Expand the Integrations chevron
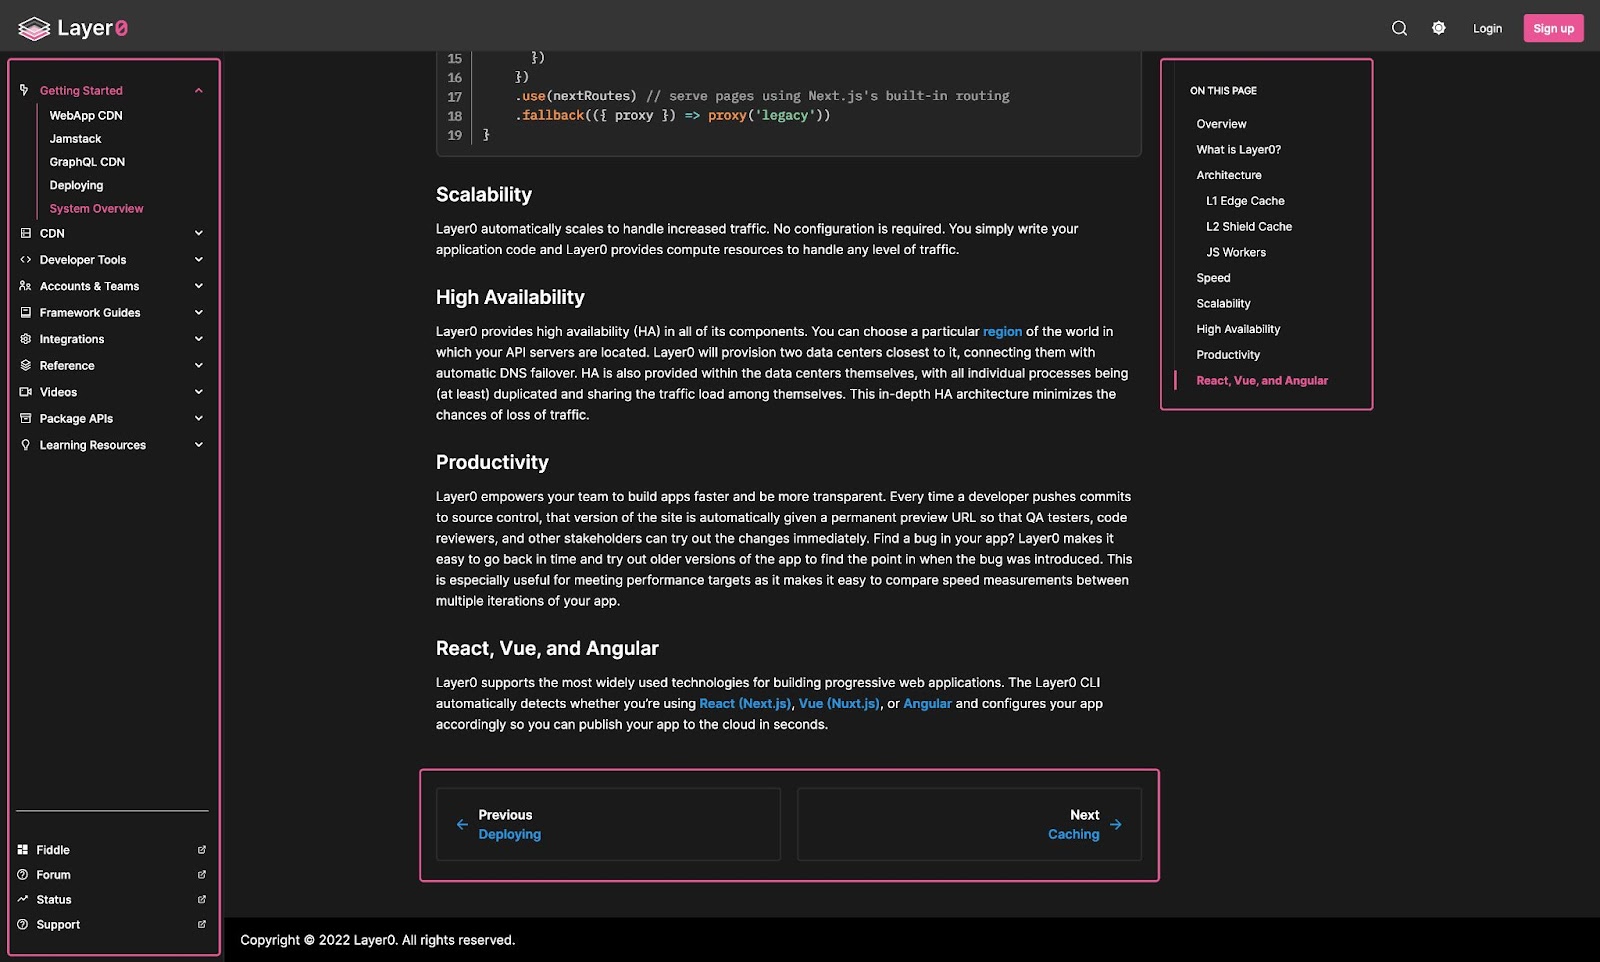The width and height of the screenshot is (1600, 962). click(x=199, y=339)
